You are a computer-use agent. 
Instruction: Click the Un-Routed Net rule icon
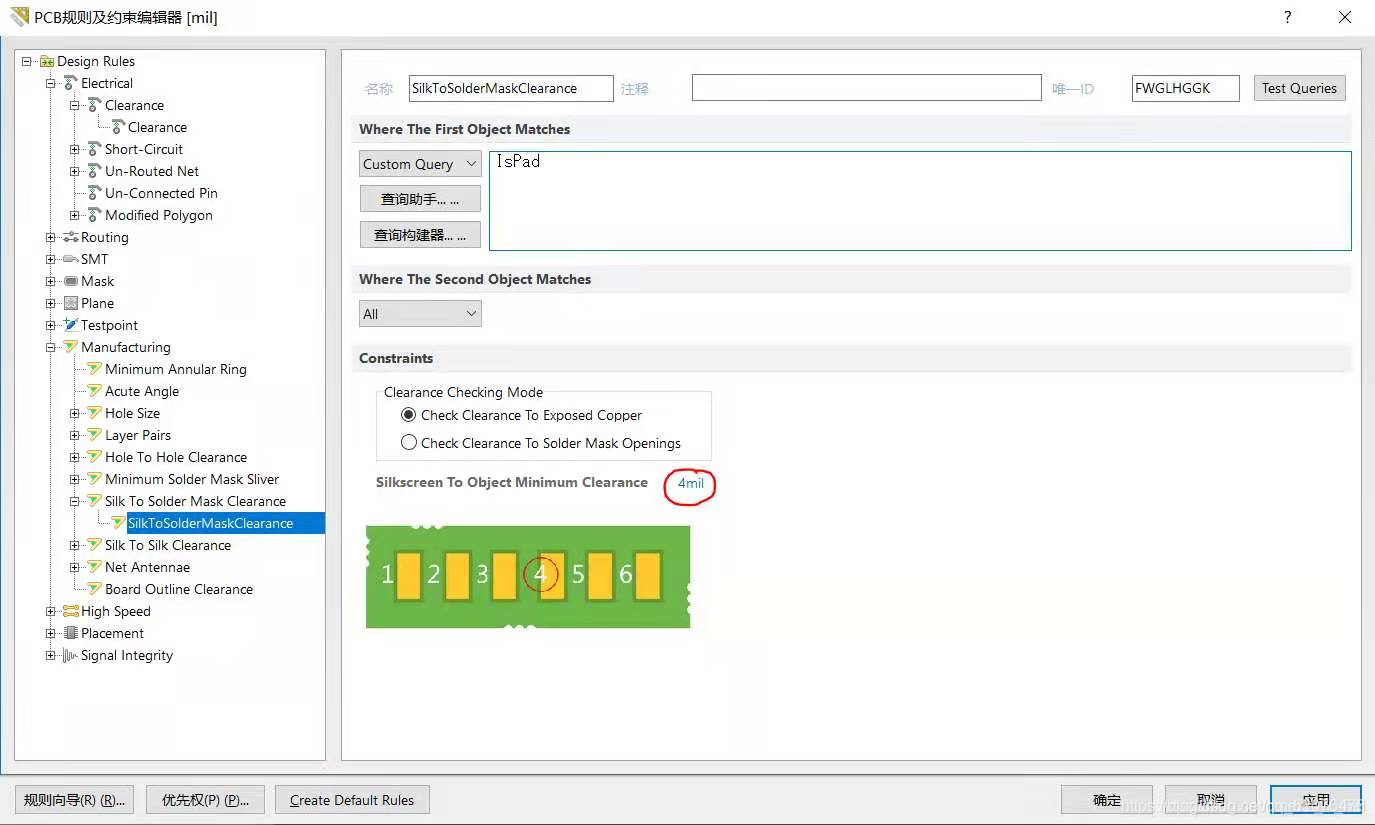tap(95, 171)
